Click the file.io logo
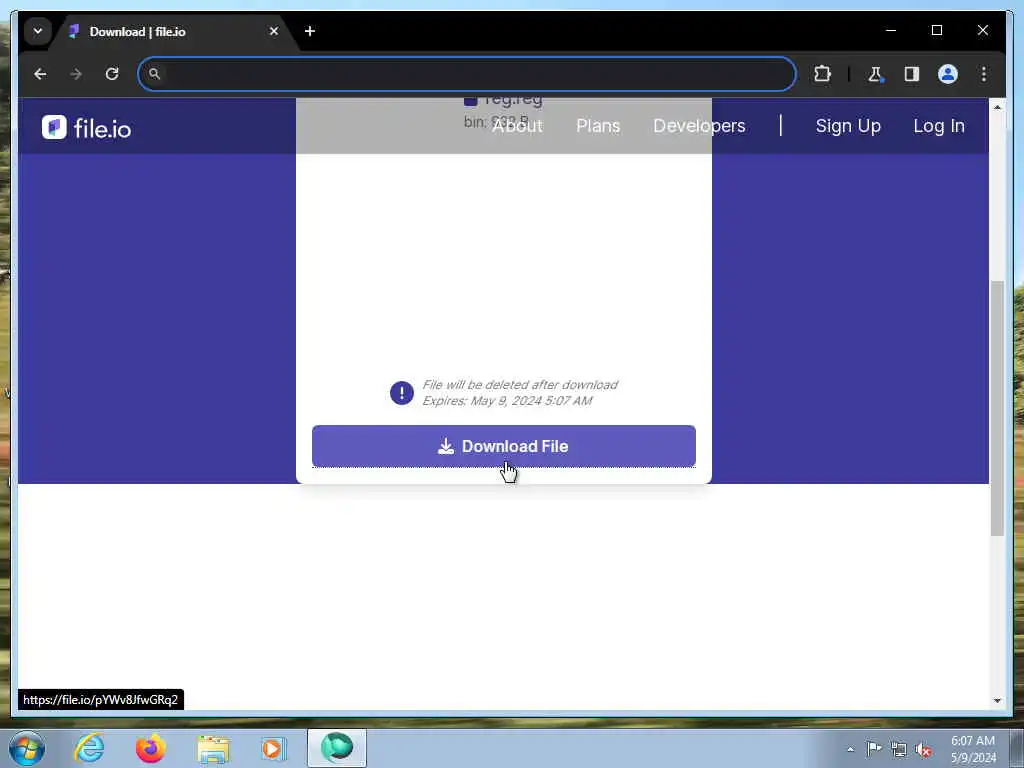This screenshot has height=768, width=1024. click(86, 128)
